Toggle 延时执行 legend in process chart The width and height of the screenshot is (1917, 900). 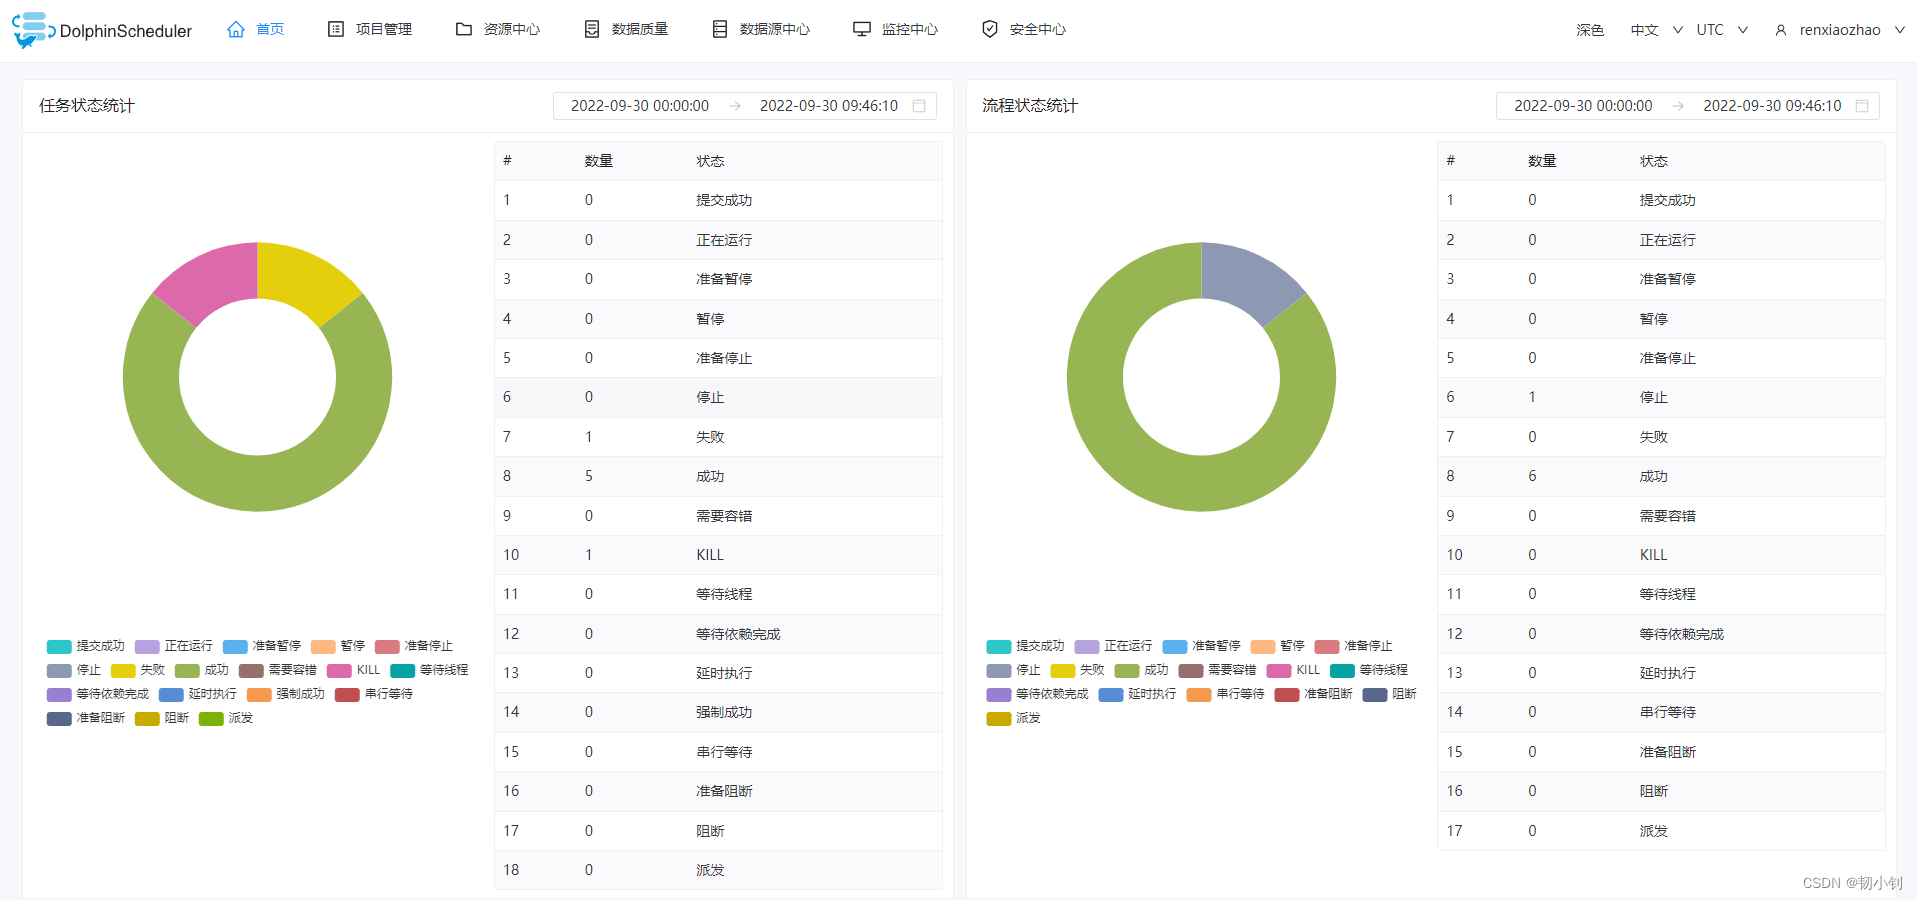pyautogui.click(x=1138, y=694)
